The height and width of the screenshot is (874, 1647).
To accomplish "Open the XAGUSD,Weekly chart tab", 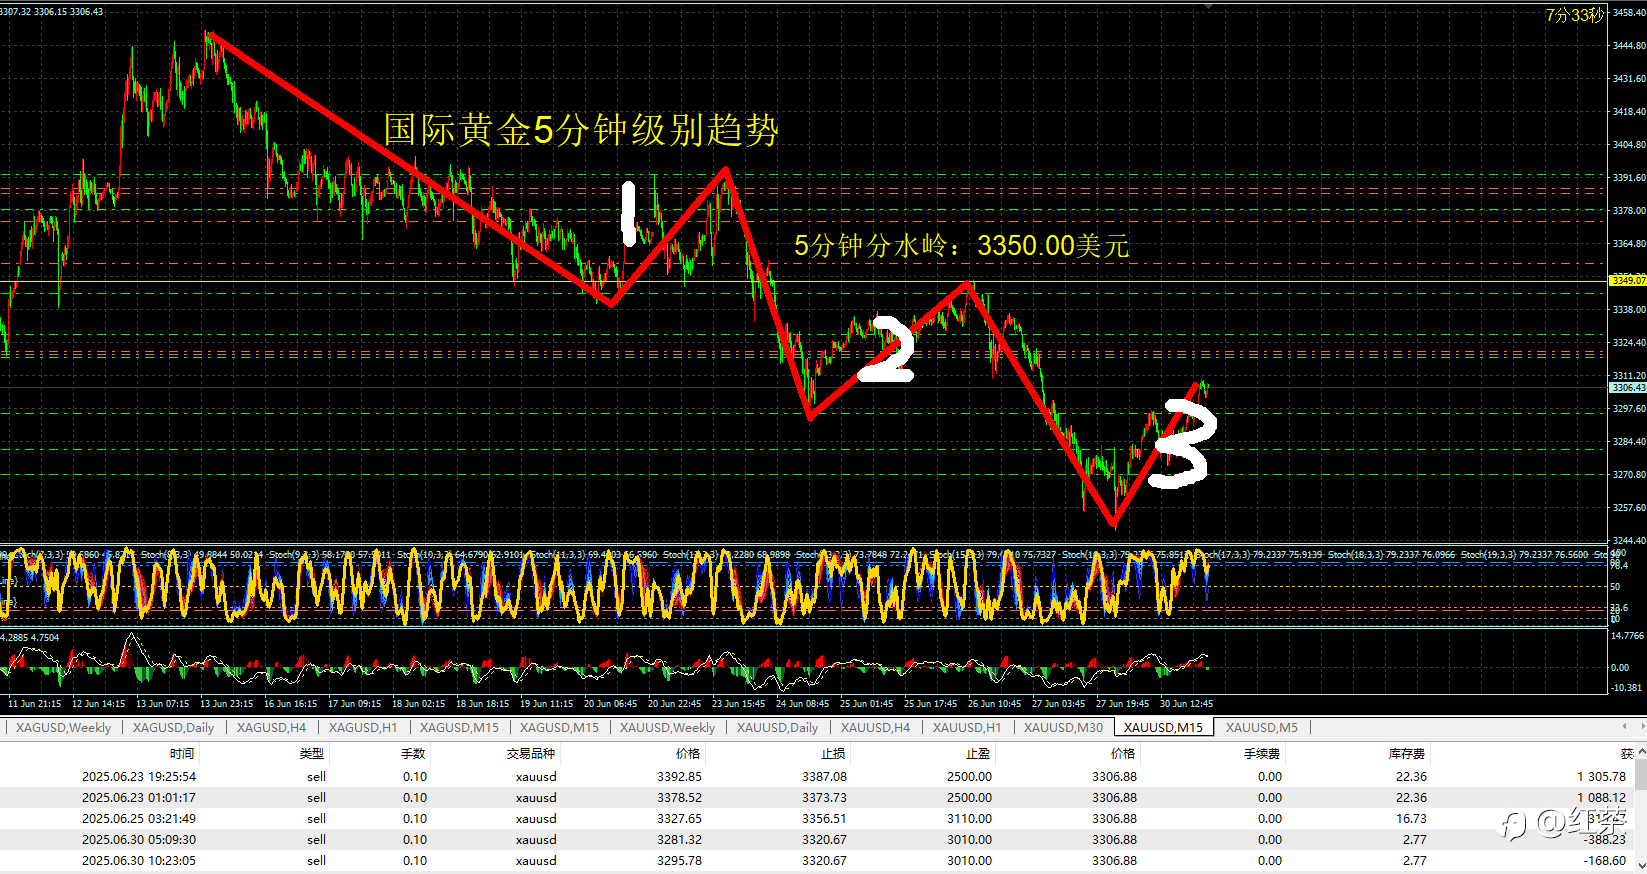I will (63, 727).
